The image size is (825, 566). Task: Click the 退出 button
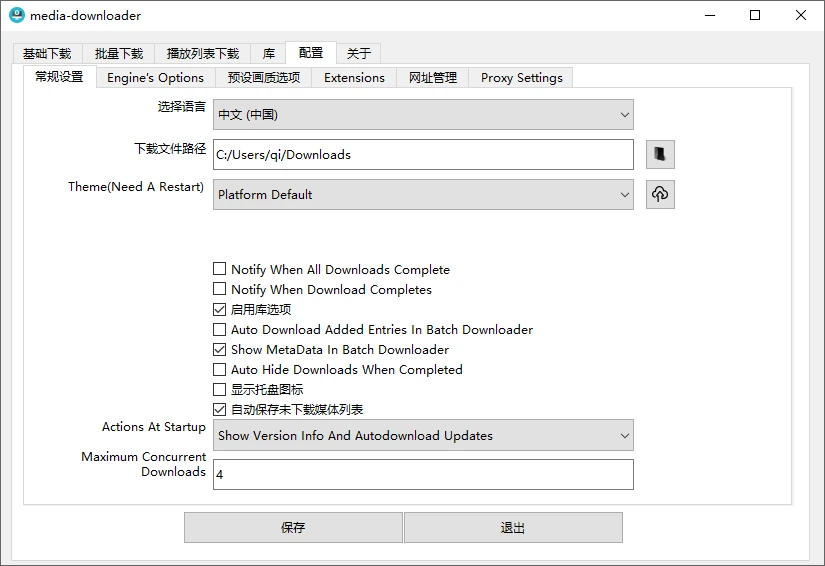[x=513, y=527]
